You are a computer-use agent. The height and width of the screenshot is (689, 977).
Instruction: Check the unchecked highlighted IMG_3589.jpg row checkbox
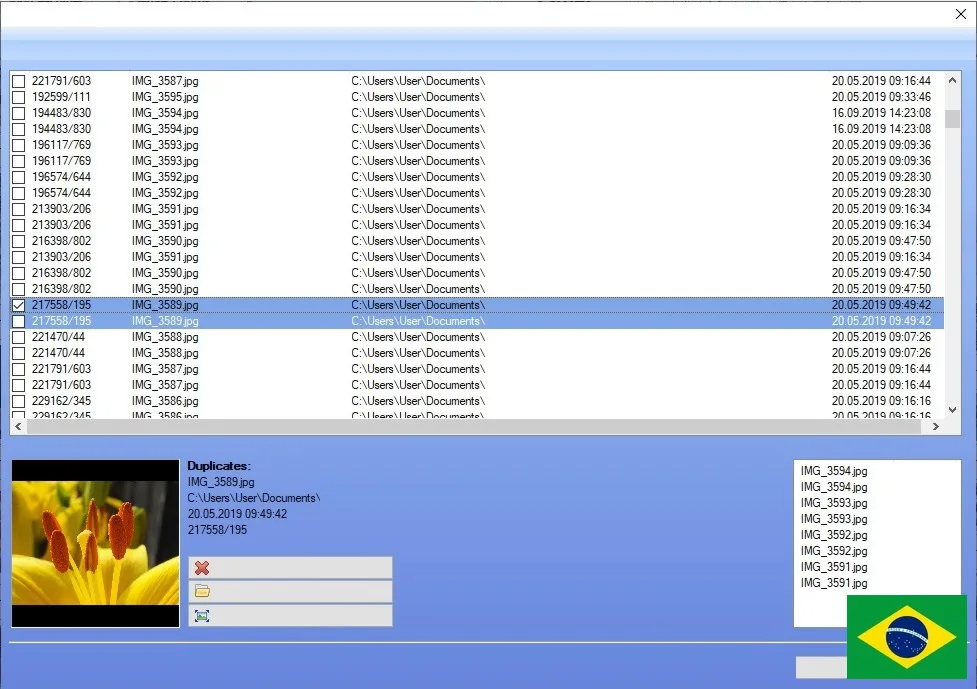coord(19,321)
